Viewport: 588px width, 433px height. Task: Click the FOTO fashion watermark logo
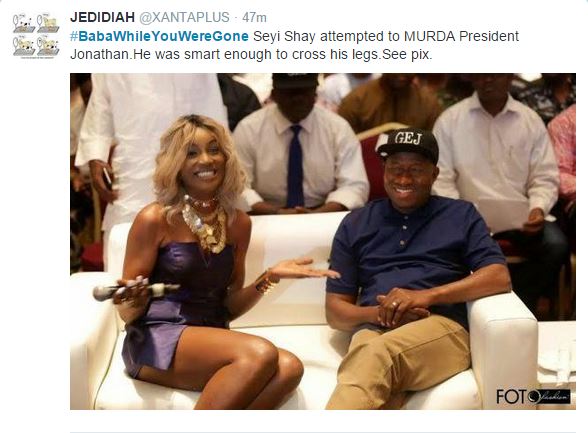(x=533, y=396)
